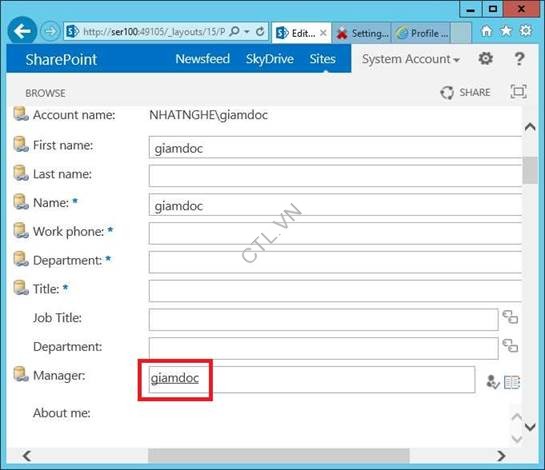Click the First name database icon
The width and height of the screenshot is (545, 470).
coord(21,144)
